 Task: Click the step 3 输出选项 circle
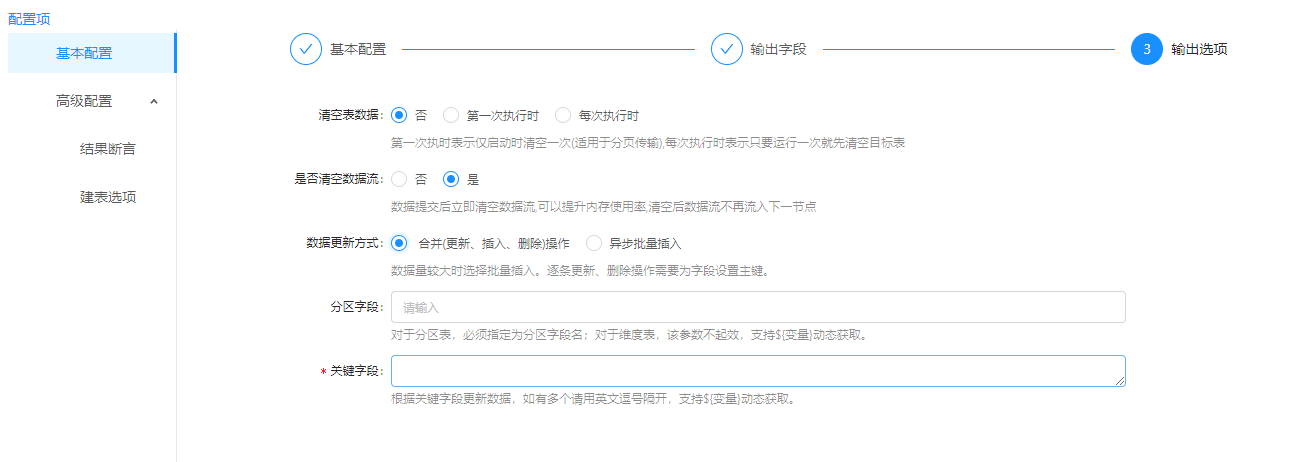pyautogui.click(x=1147, y=49)
